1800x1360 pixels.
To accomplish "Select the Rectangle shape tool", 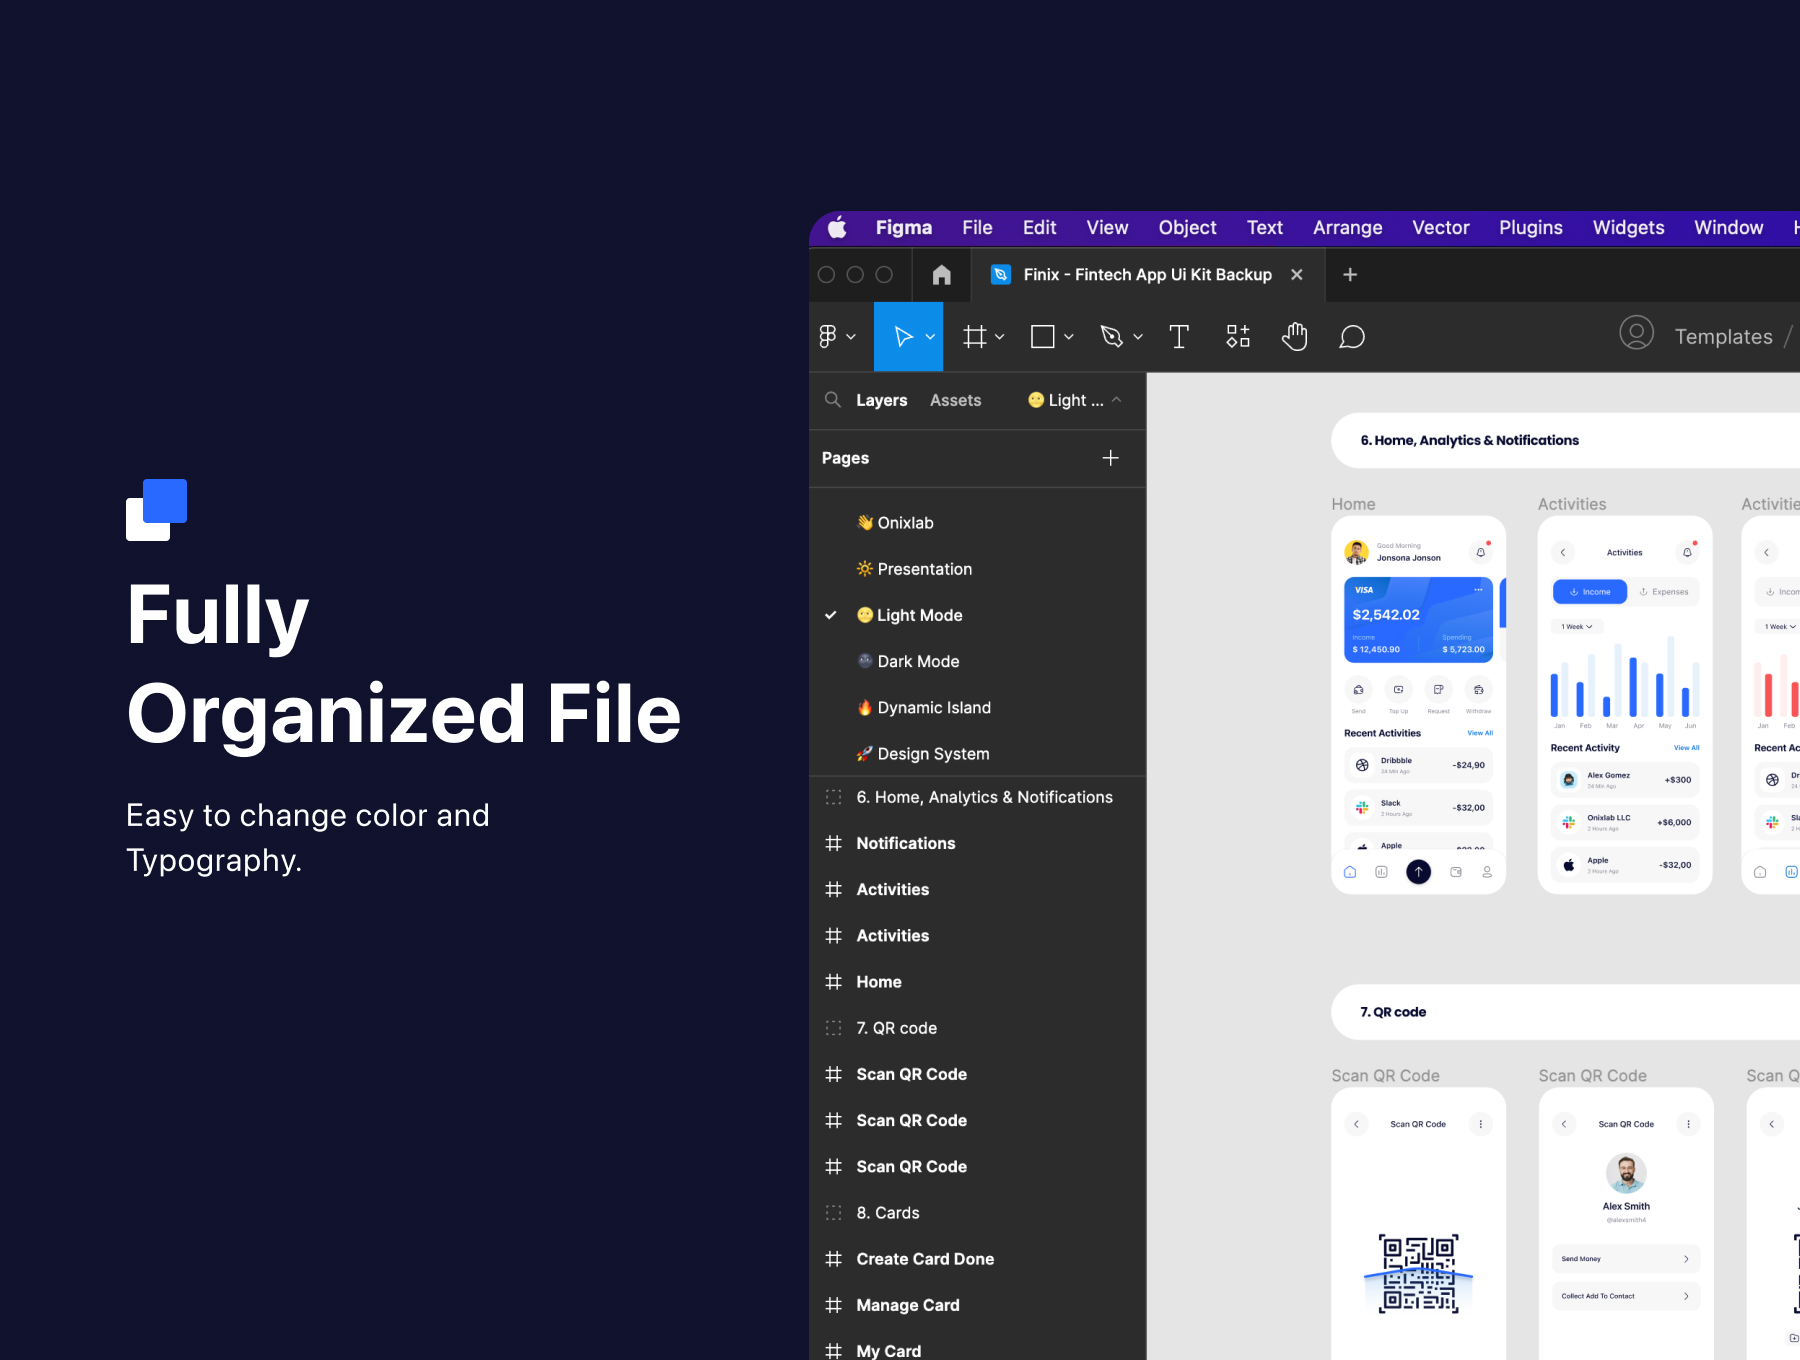I will pyautogui.click(x=1042, y=337).
